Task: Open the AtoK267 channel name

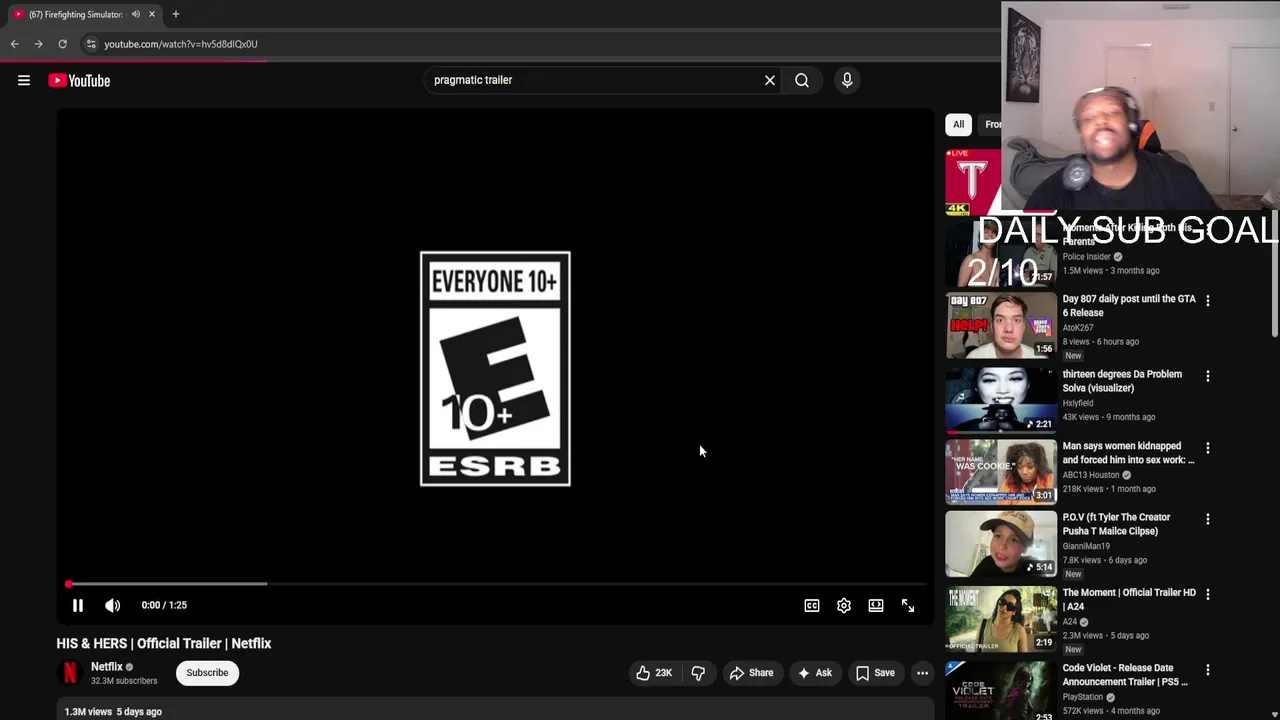Action: coord(1078,328)
